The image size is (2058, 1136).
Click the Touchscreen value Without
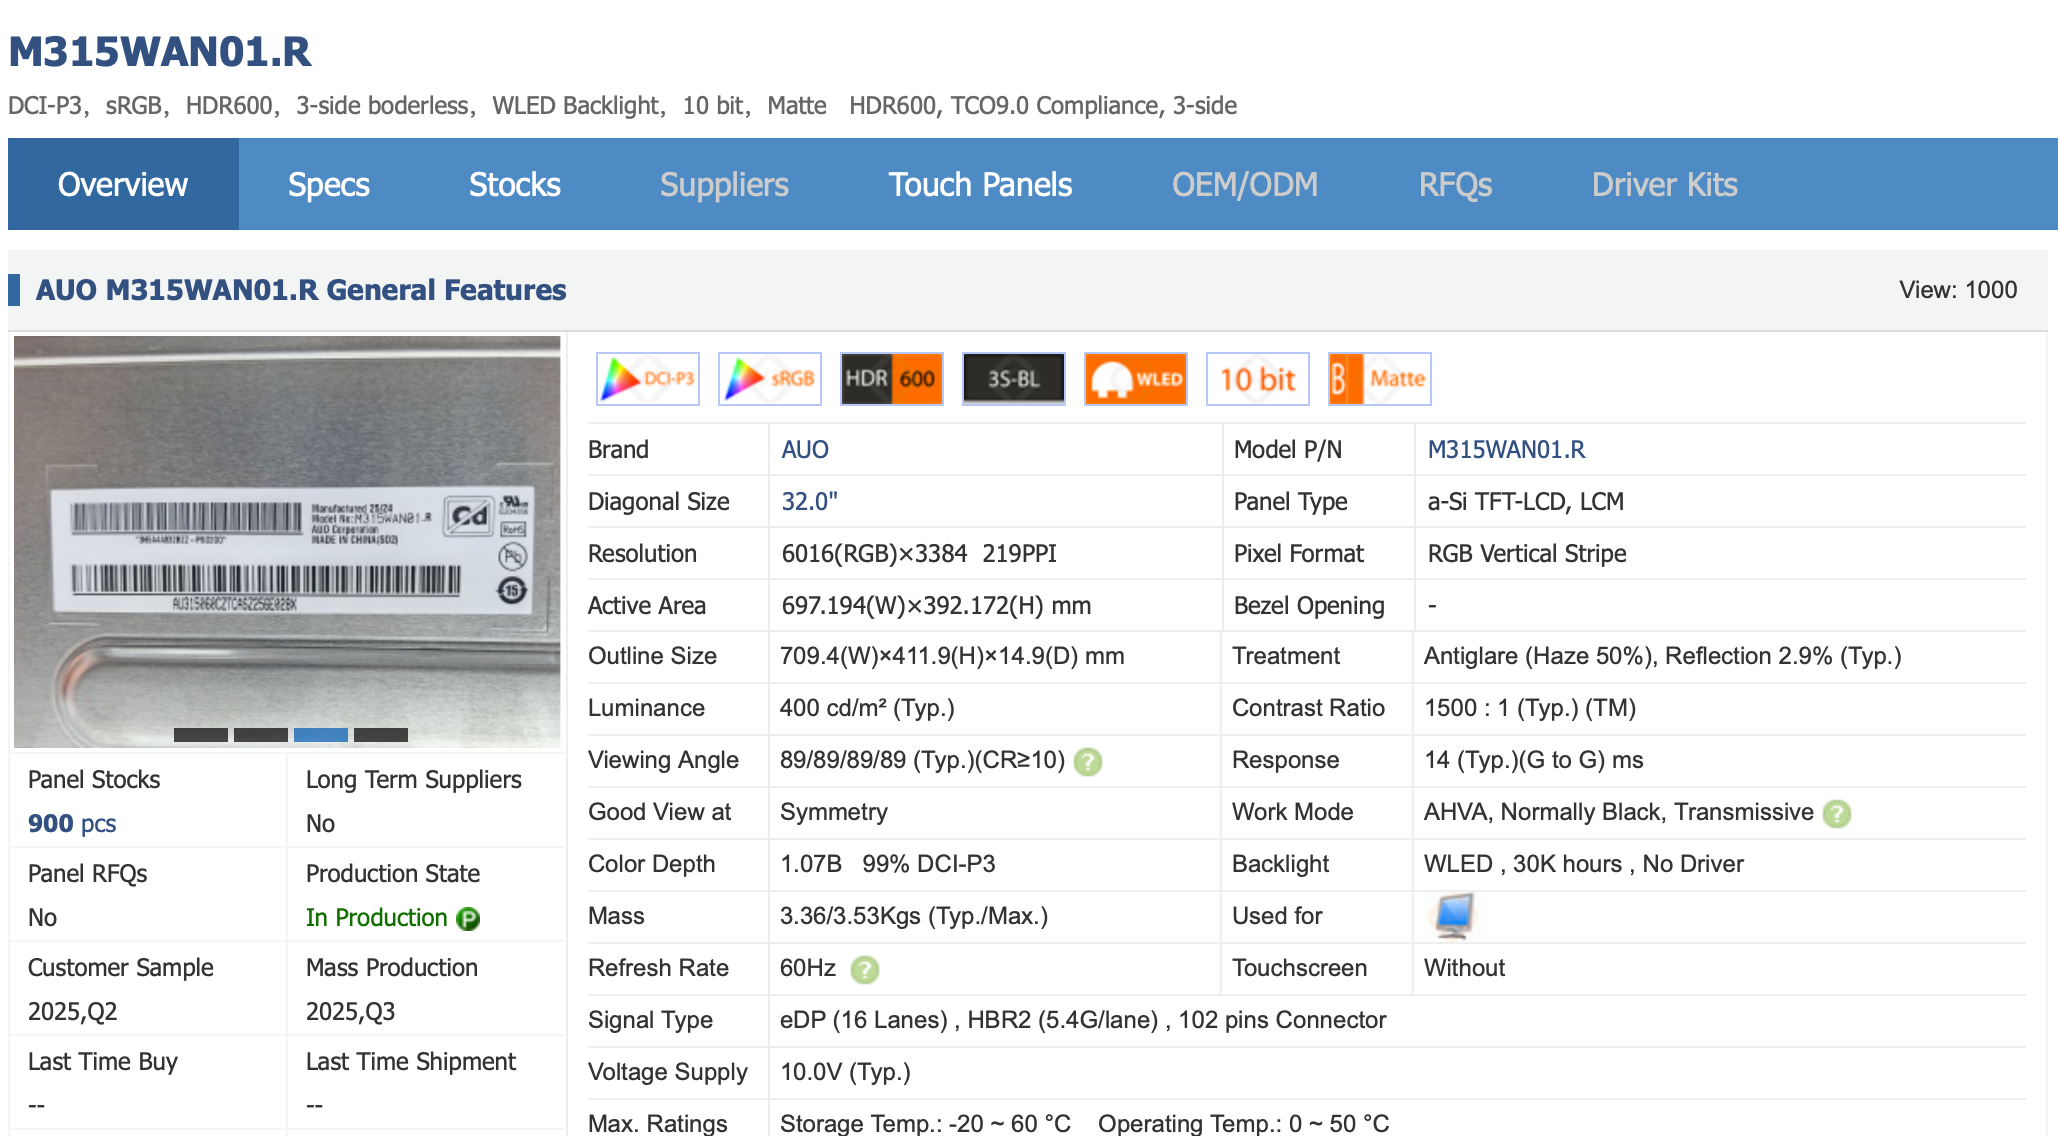pyautogui.click(x=1464, y=968)
